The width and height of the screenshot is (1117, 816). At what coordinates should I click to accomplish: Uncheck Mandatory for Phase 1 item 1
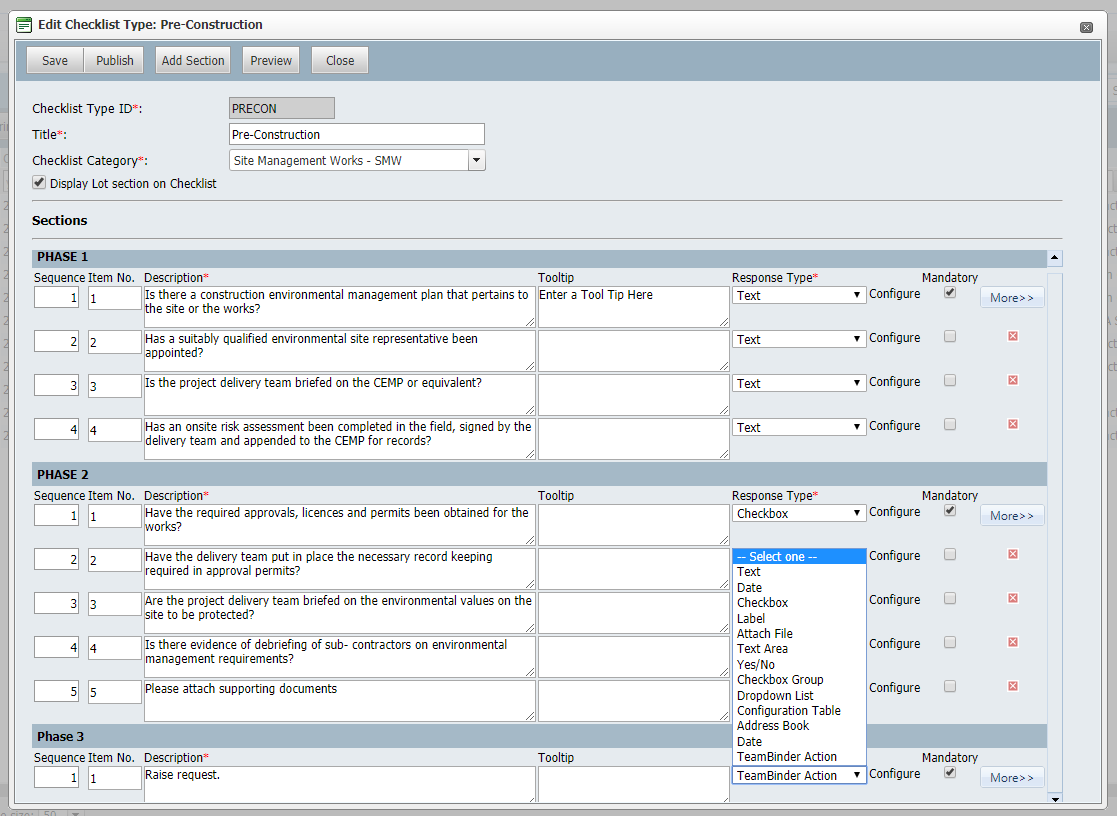(950, 293)
